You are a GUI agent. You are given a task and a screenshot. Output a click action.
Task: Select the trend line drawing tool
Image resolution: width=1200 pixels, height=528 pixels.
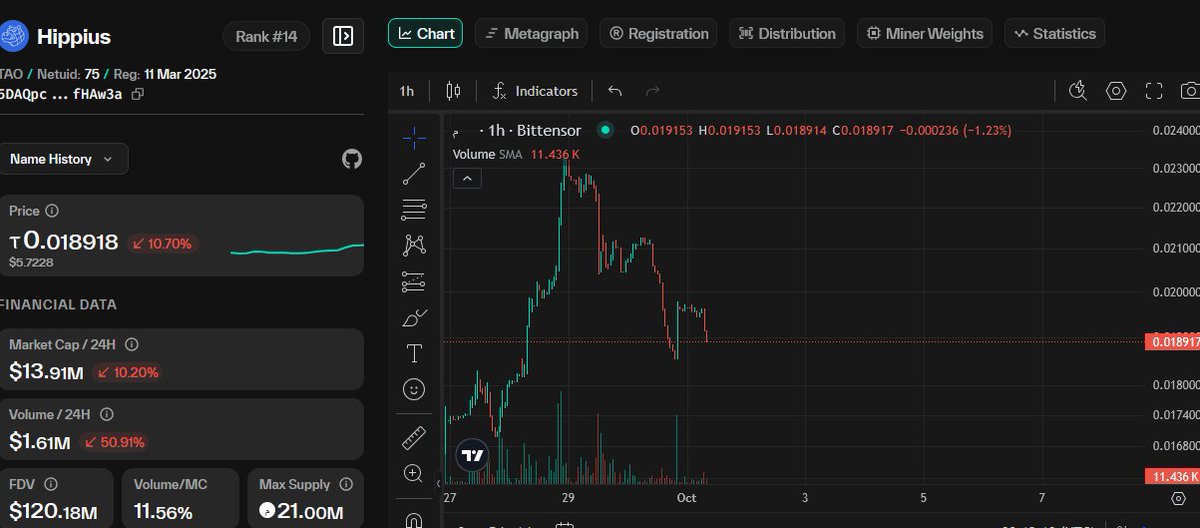pyautogui.click(x=414, y=173)
